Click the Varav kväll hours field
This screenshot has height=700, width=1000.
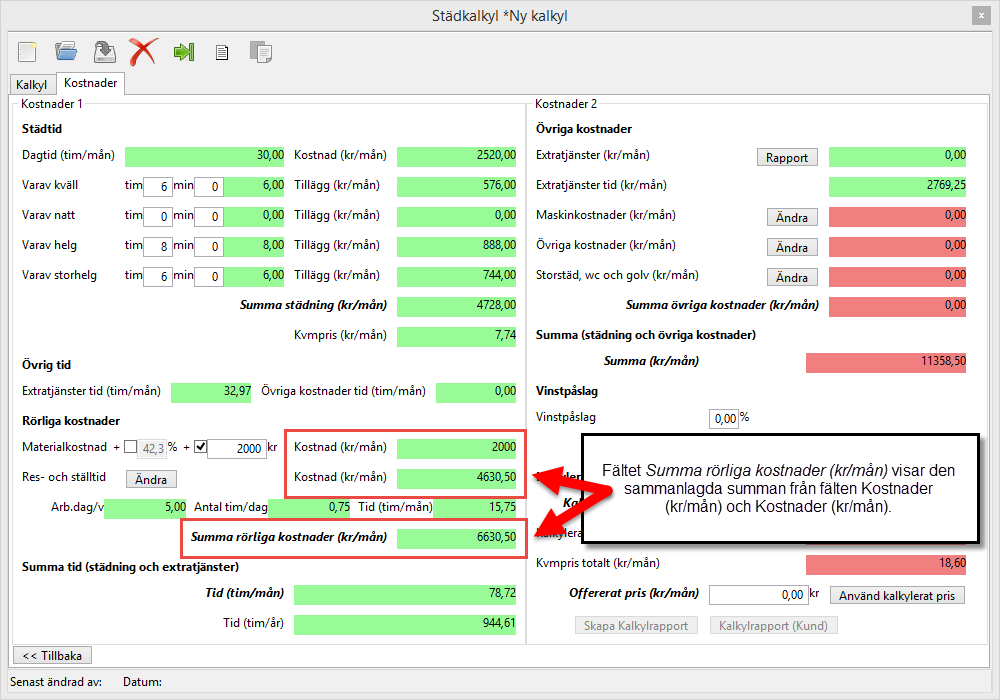157,186
